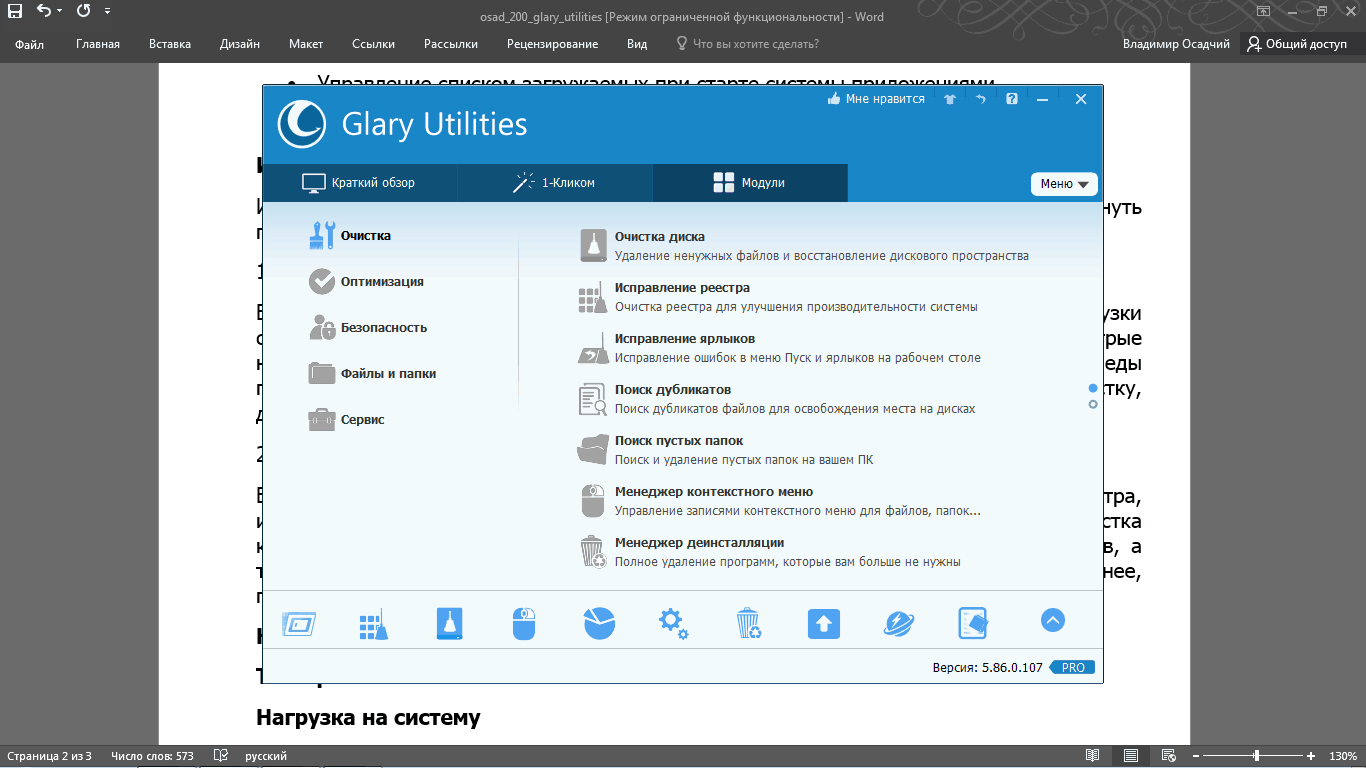Click the 'Версия: 5.86.0.107' text
The image size is (1366, 768).
coord(988,667)
